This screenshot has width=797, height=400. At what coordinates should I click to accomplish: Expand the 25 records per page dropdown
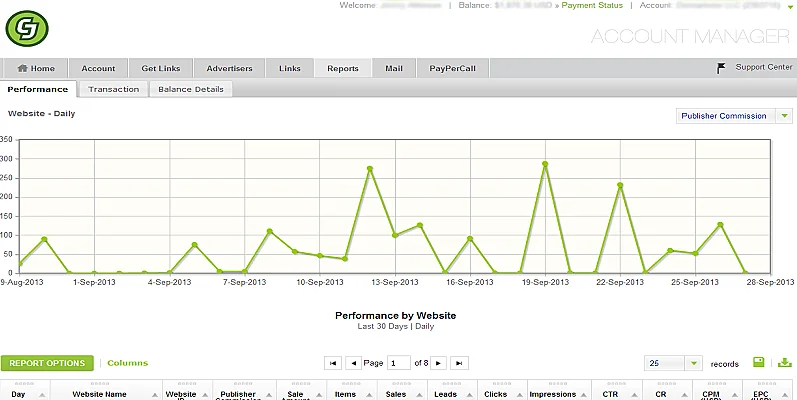(x=693, y=363)
